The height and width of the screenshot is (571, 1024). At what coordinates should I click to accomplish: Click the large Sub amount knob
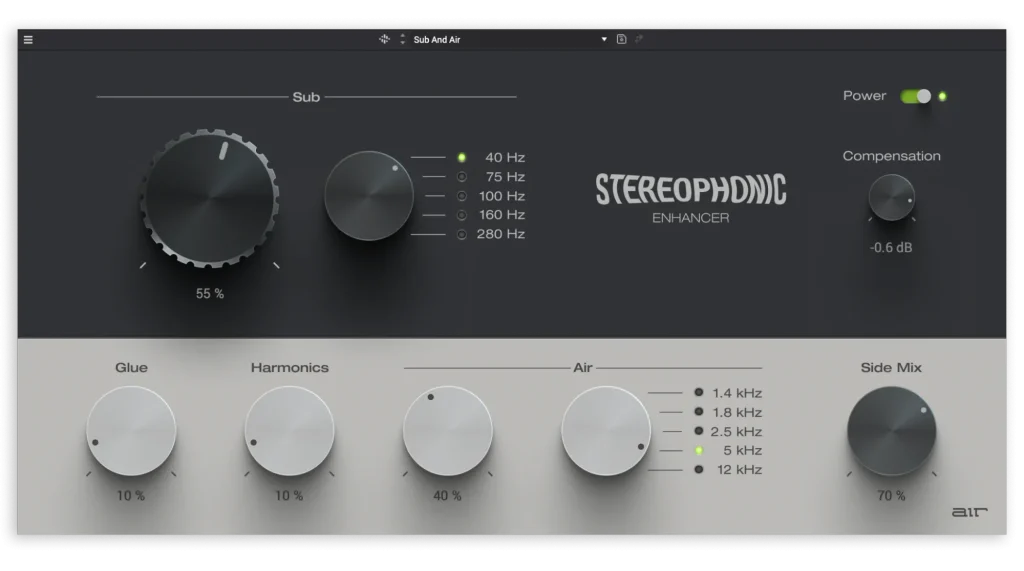coord(210,198)
